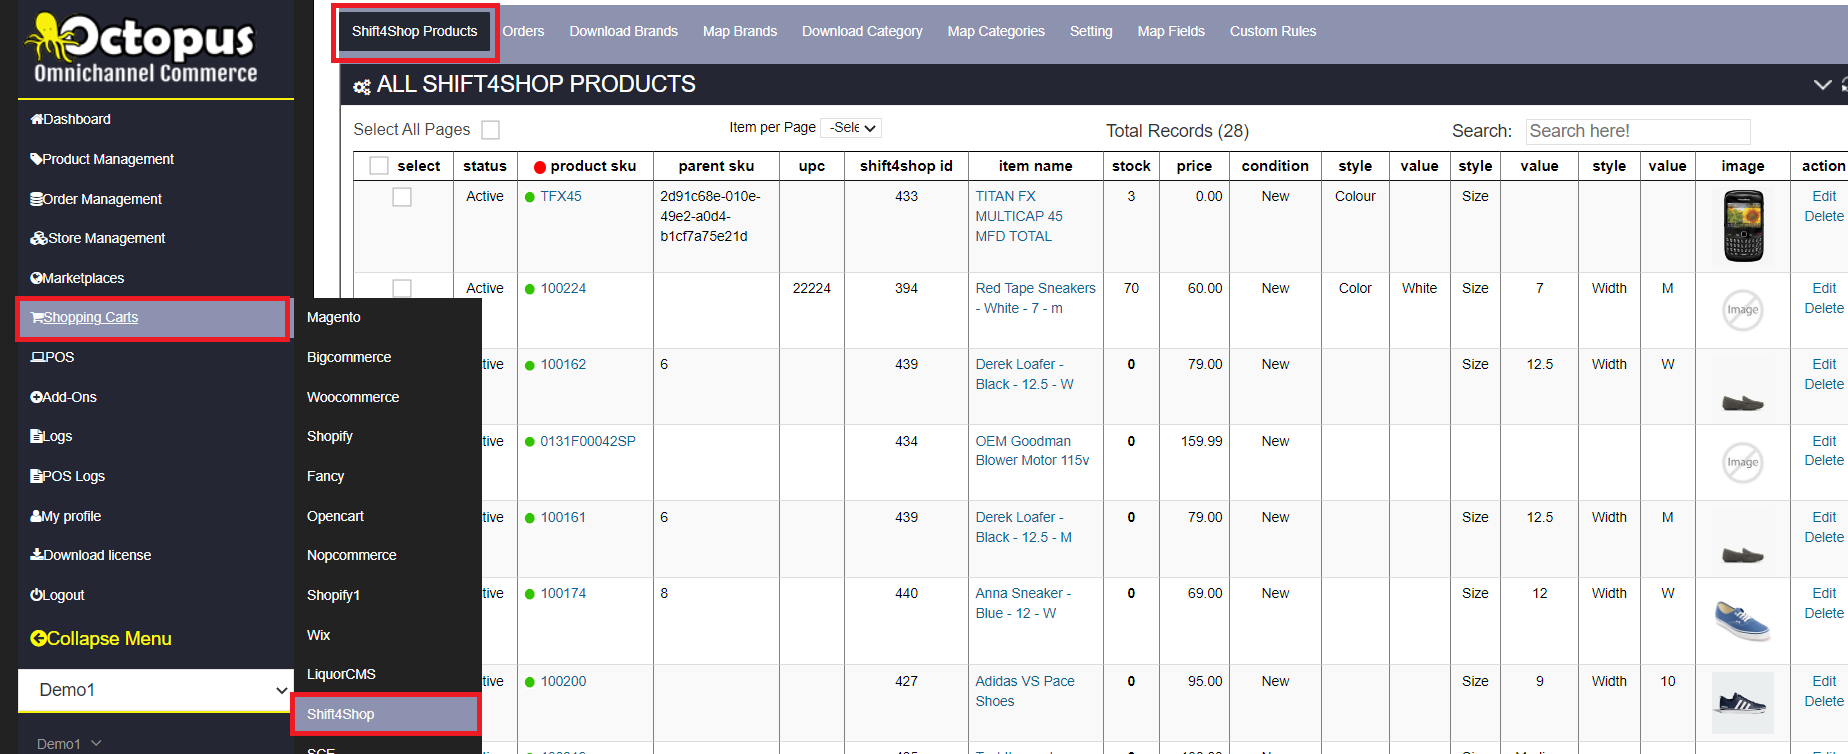Open product SKU link 100224
The height and width of the screenshot is (754, 1848).
[x=563, y=288]
